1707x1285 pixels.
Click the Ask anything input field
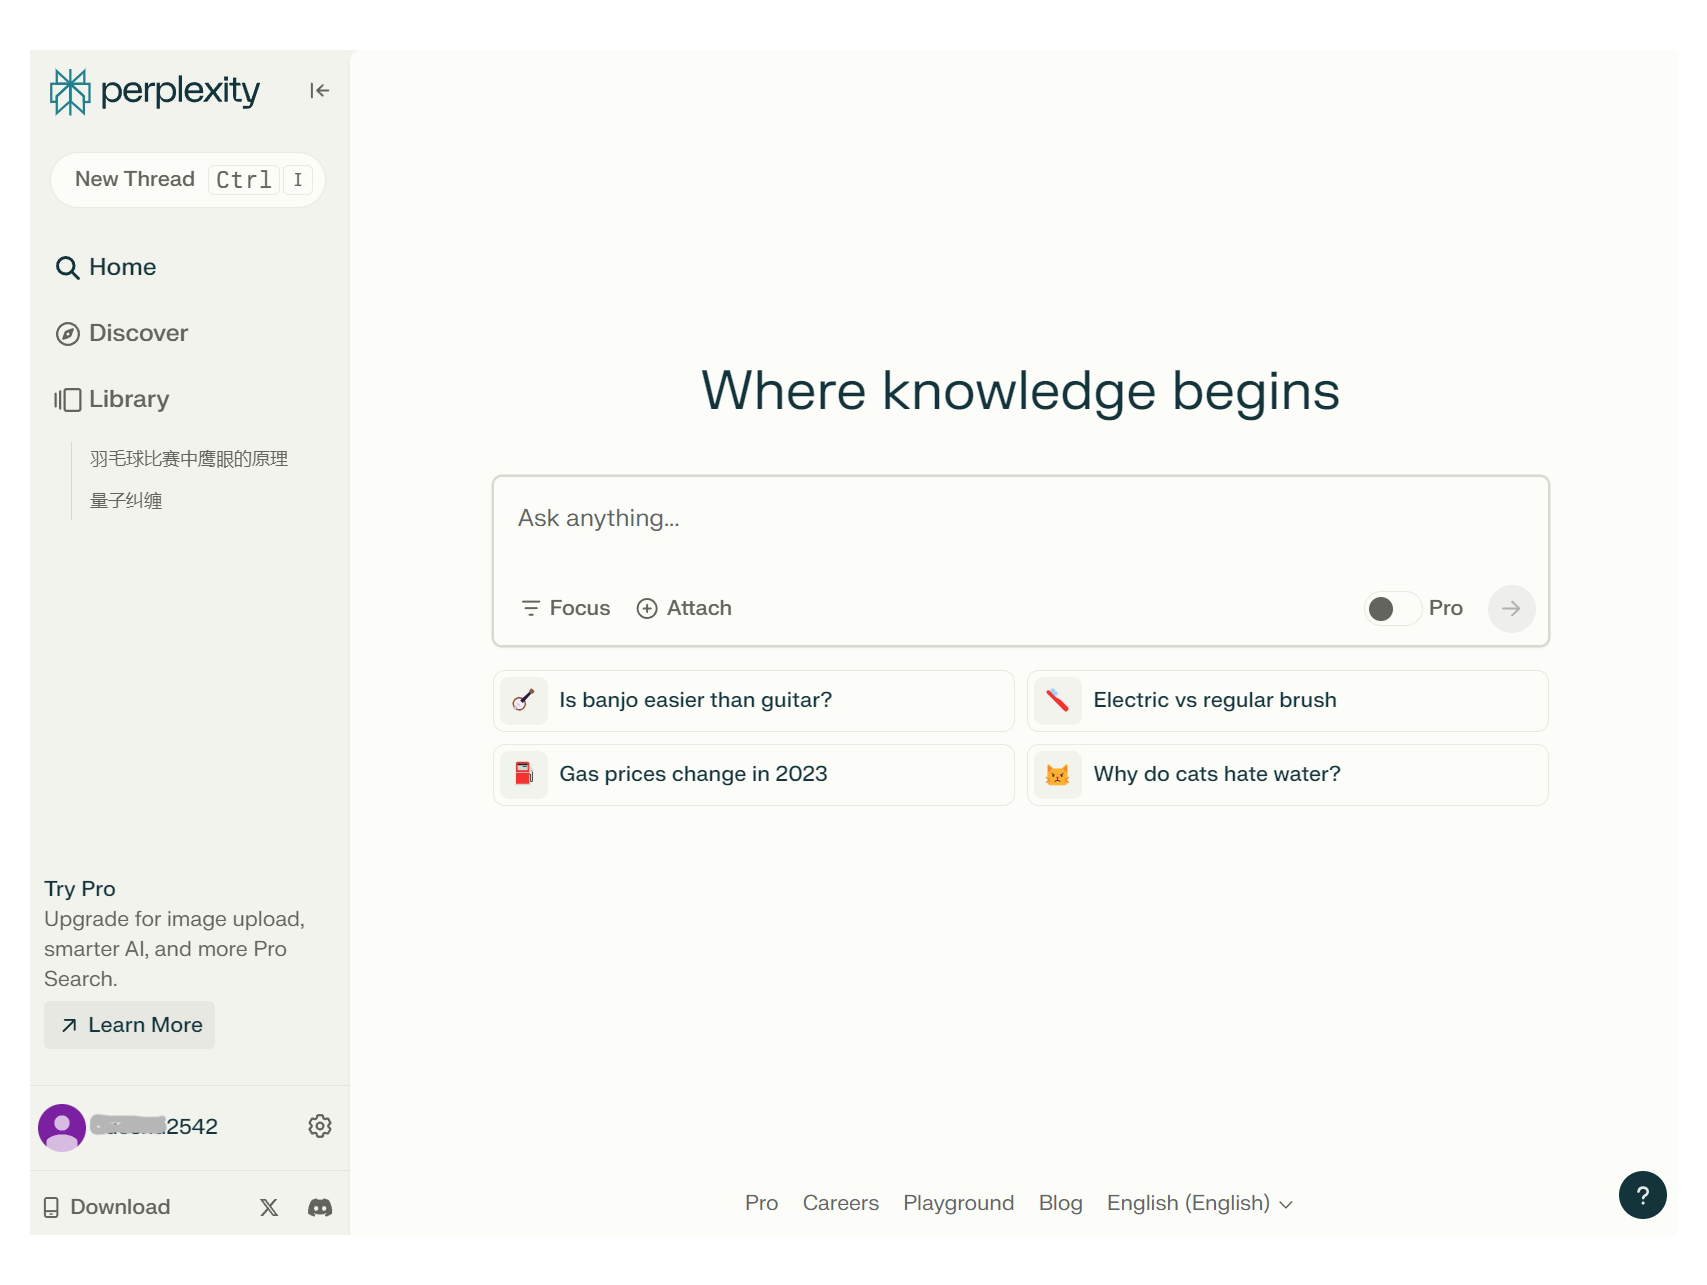(1020, 519)
